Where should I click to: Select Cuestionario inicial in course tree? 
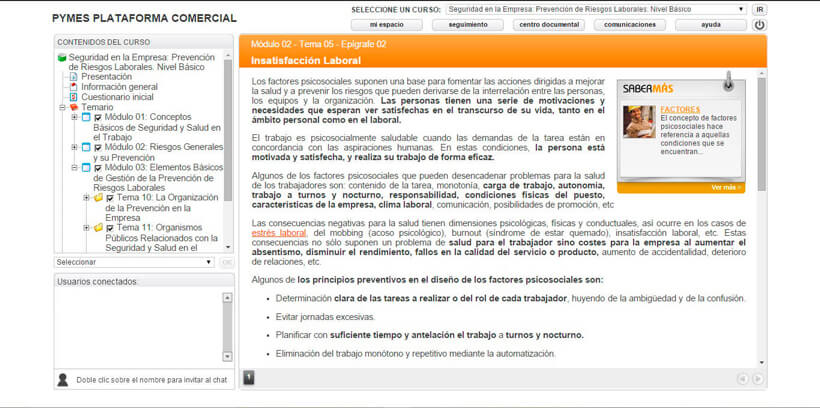click(117, 97)
